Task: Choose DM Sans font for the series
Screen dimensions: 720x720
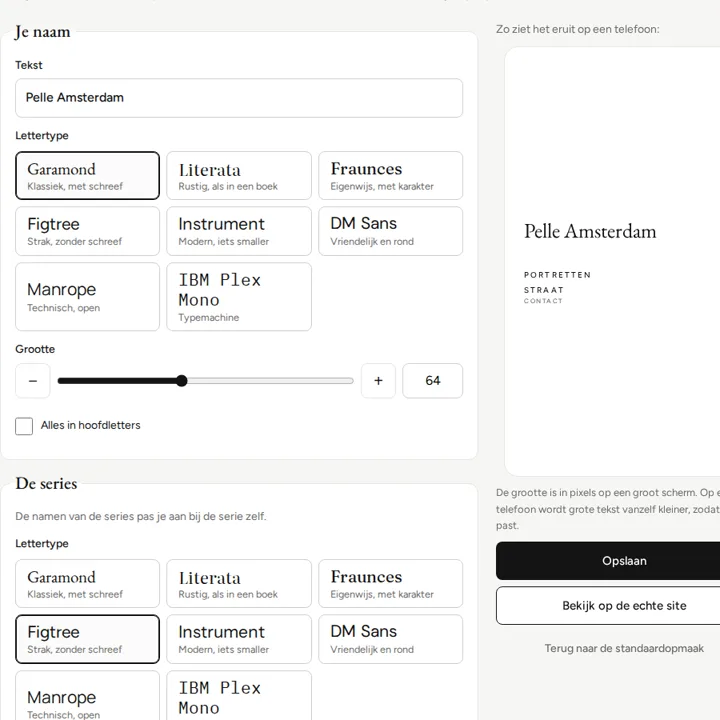Action: [390, 639]
